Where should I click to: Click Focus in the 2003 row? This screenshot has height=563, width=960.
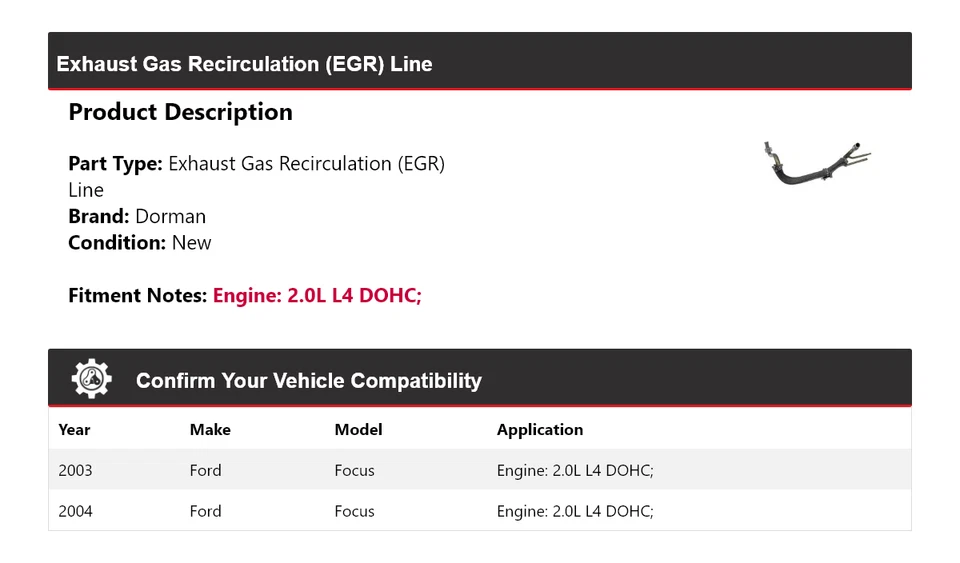point(354,470)
